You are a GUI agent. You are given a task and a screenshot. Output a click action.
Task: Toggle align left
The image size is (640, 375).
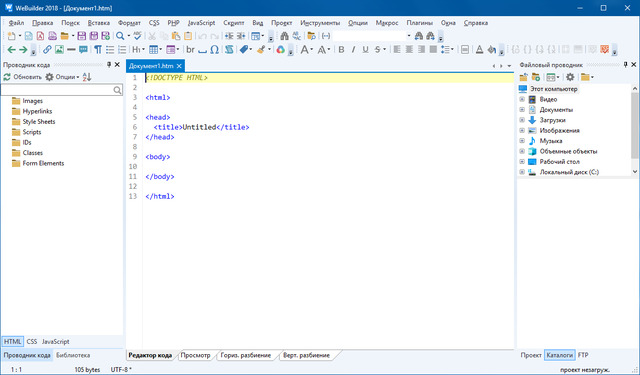click(x=397, y=50)
